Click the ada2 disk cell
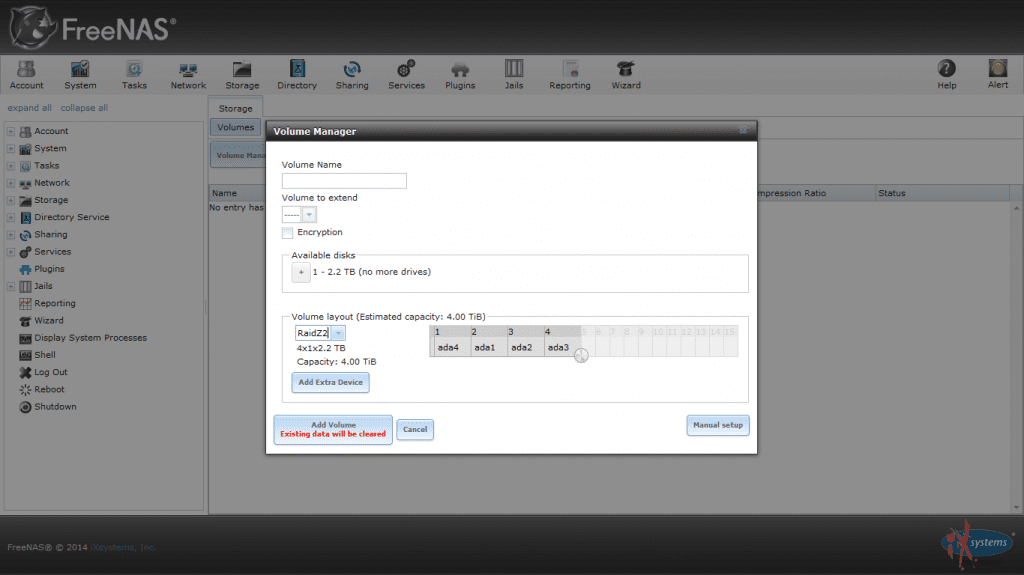The image size is (1024, 575). point(521,348)
